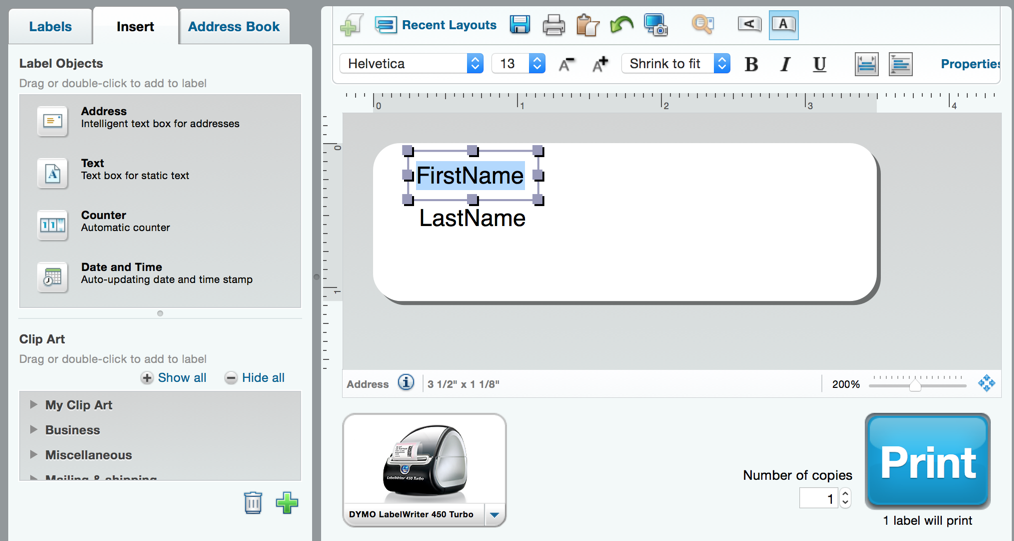Screen dimensions: 1014x541
Task: Toggle bold formatting
Action: coord(752,64)
